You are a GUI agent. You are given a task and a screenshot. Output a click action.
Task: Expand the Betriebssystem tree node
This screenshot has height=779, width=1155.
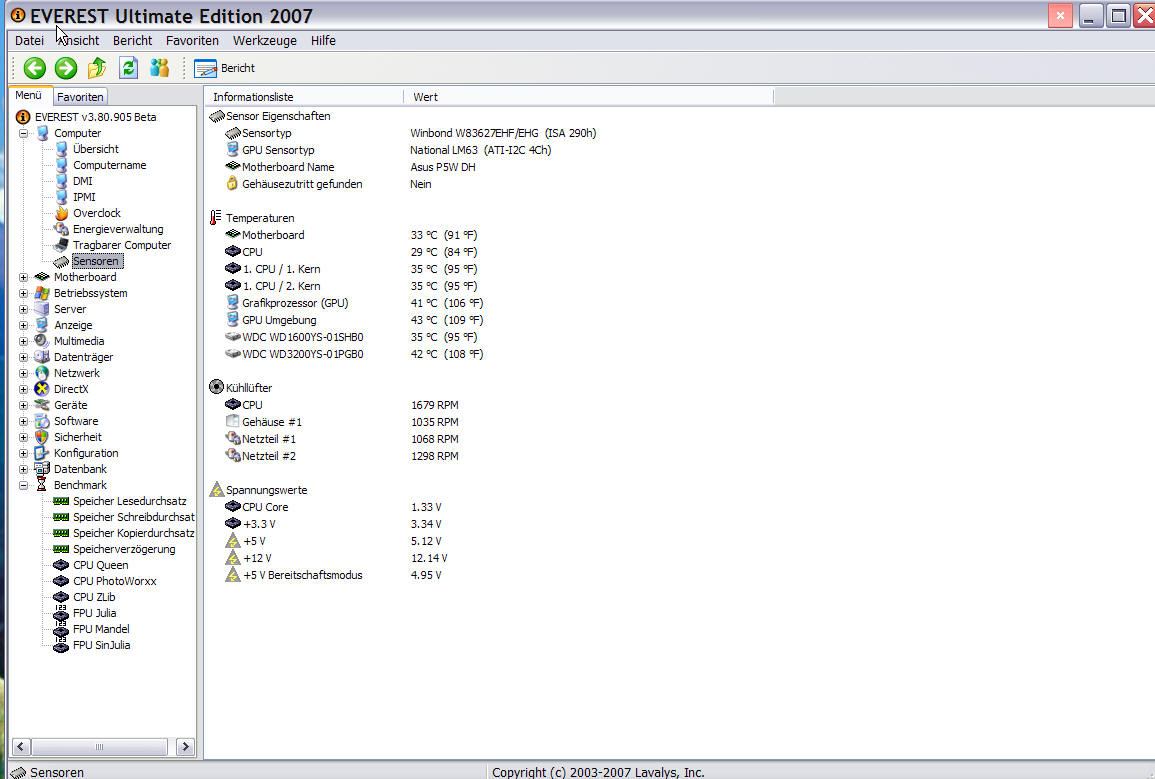(24, 294)
